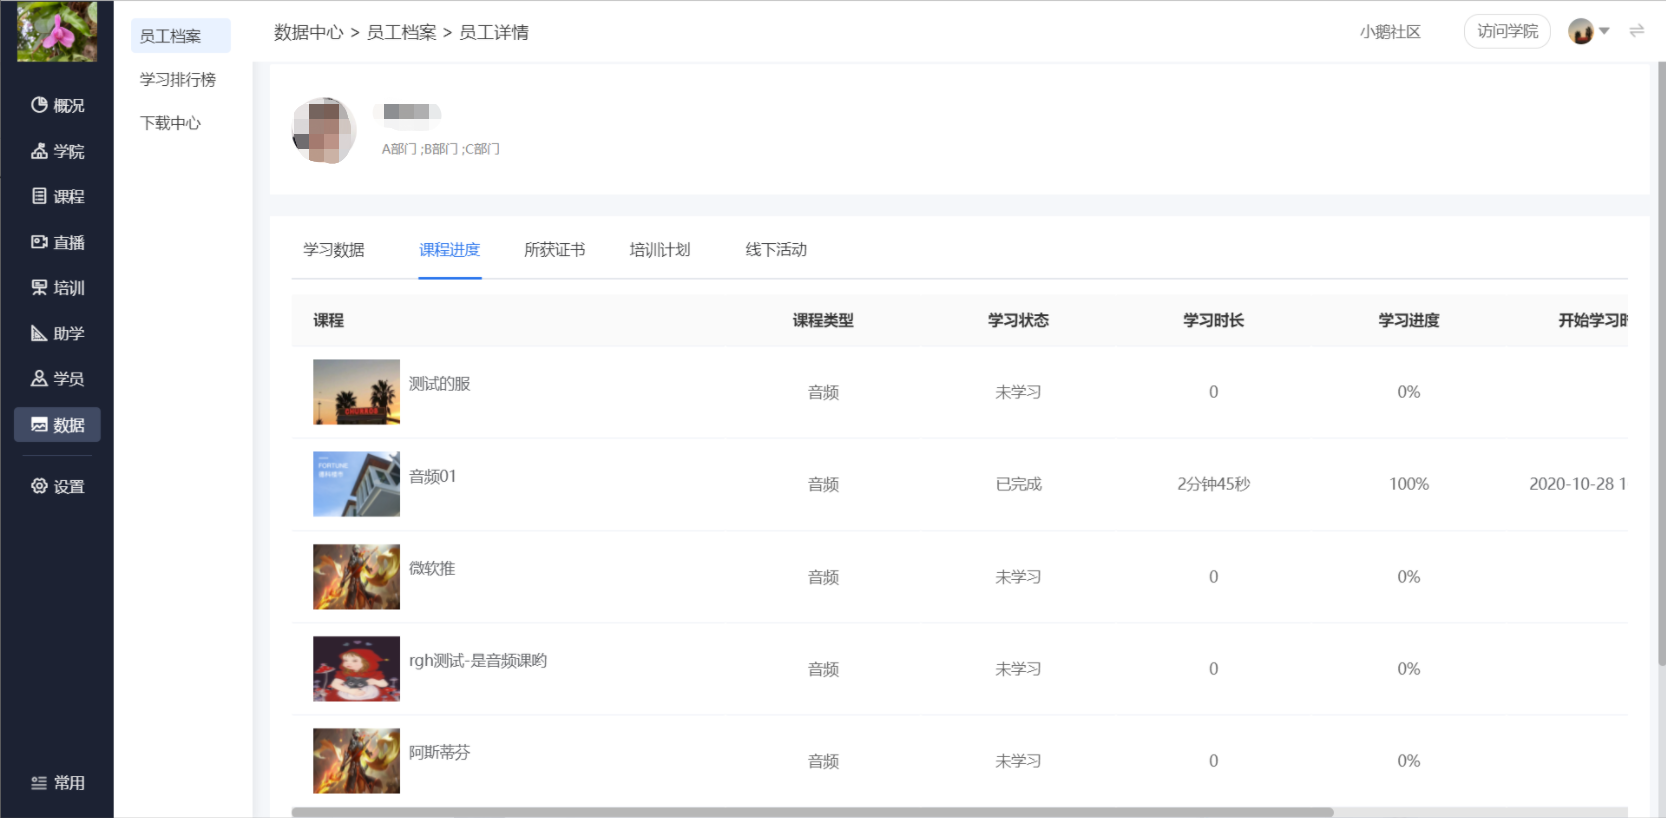Click the 学习时长 column header
Viewport: 1666px width, 818px height.
[1213, 320]
